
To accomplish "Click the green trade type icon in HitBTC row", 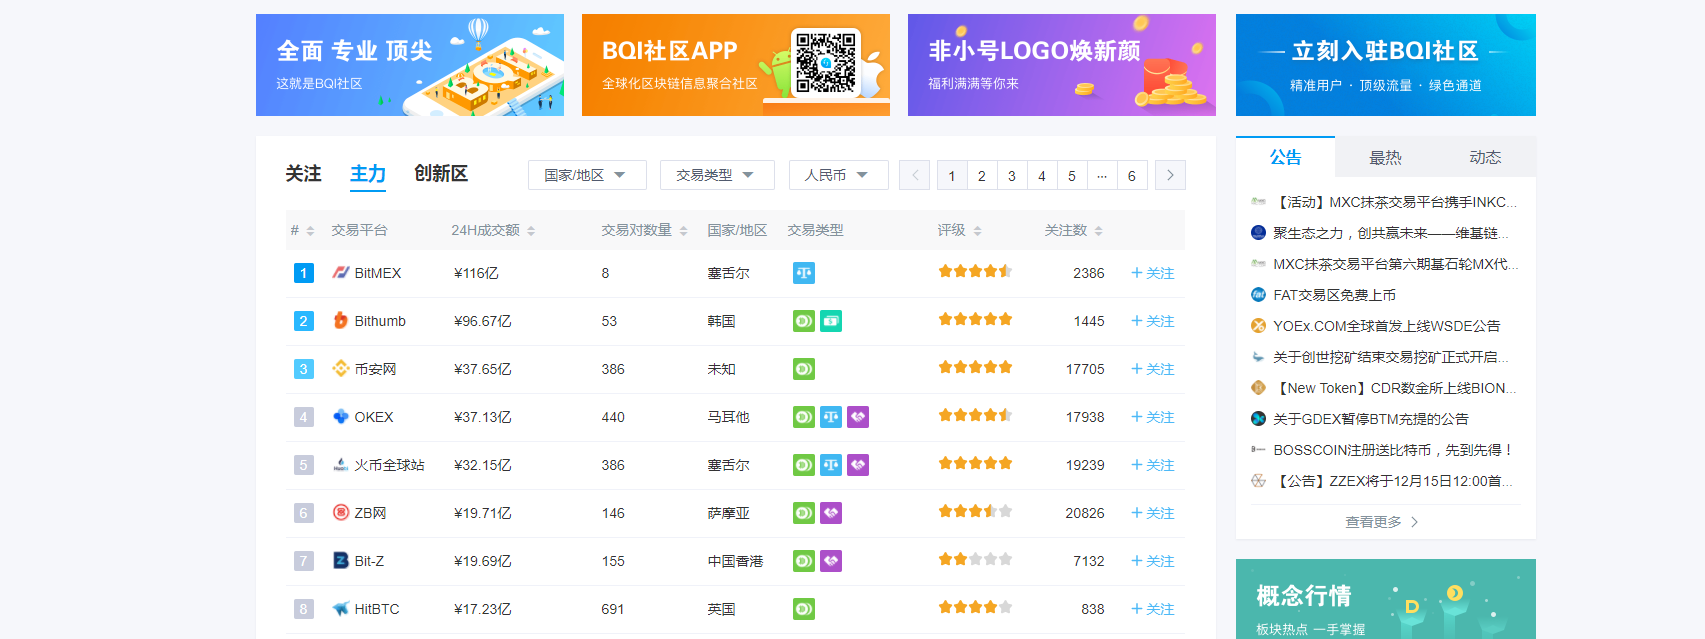I will pos(804,609).
